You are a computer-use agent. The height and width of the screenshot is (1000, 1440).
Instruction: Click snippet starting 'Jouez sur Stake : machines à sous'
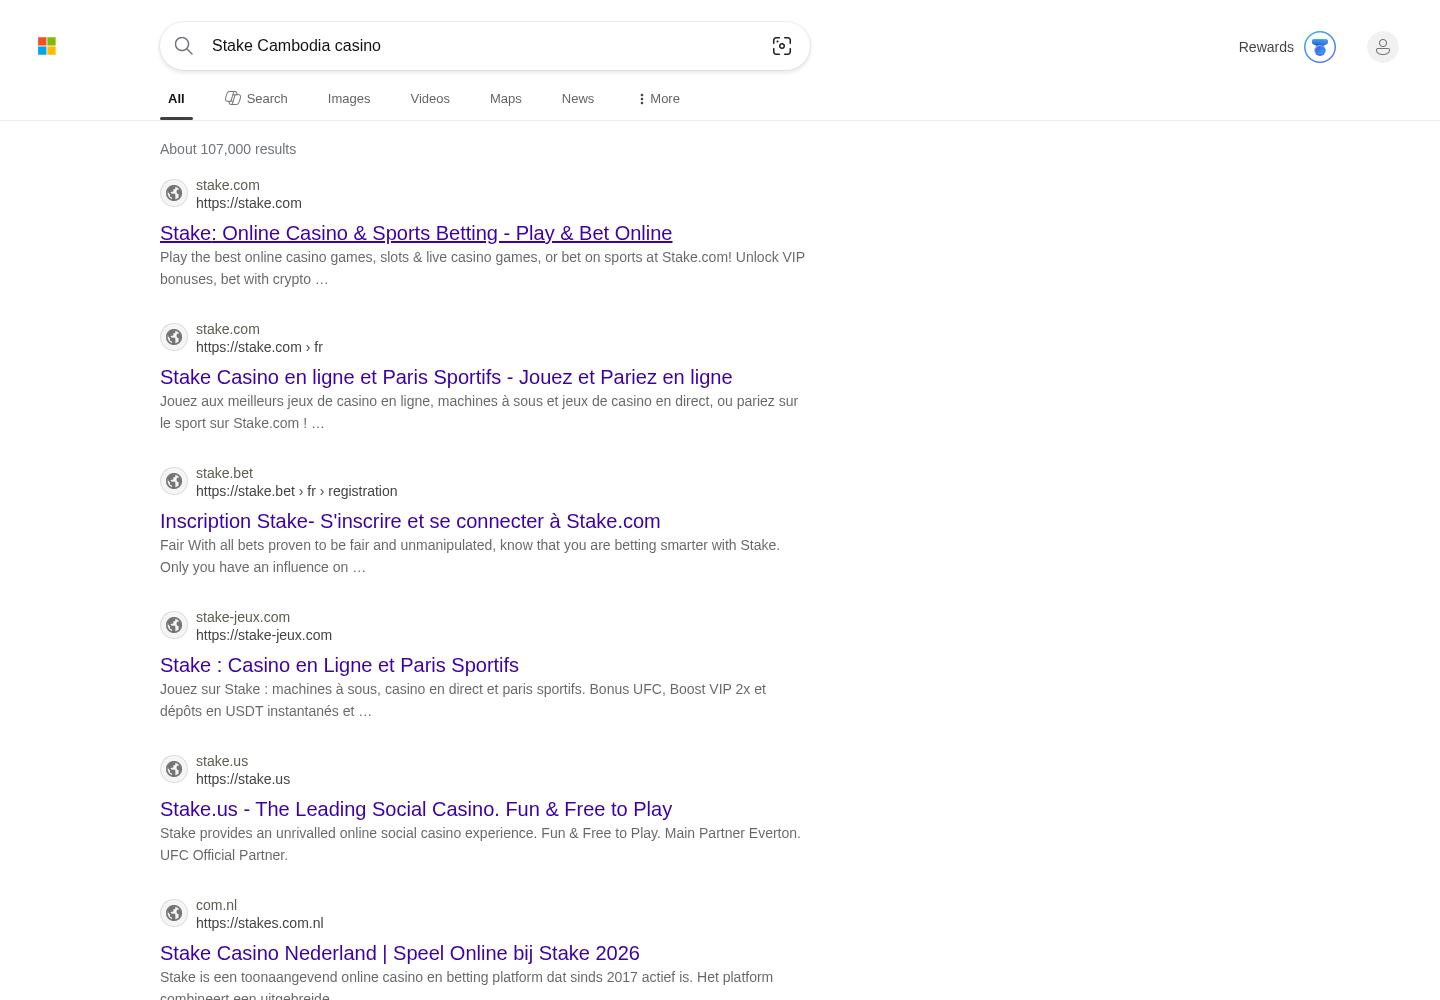[x=463, y=700]
